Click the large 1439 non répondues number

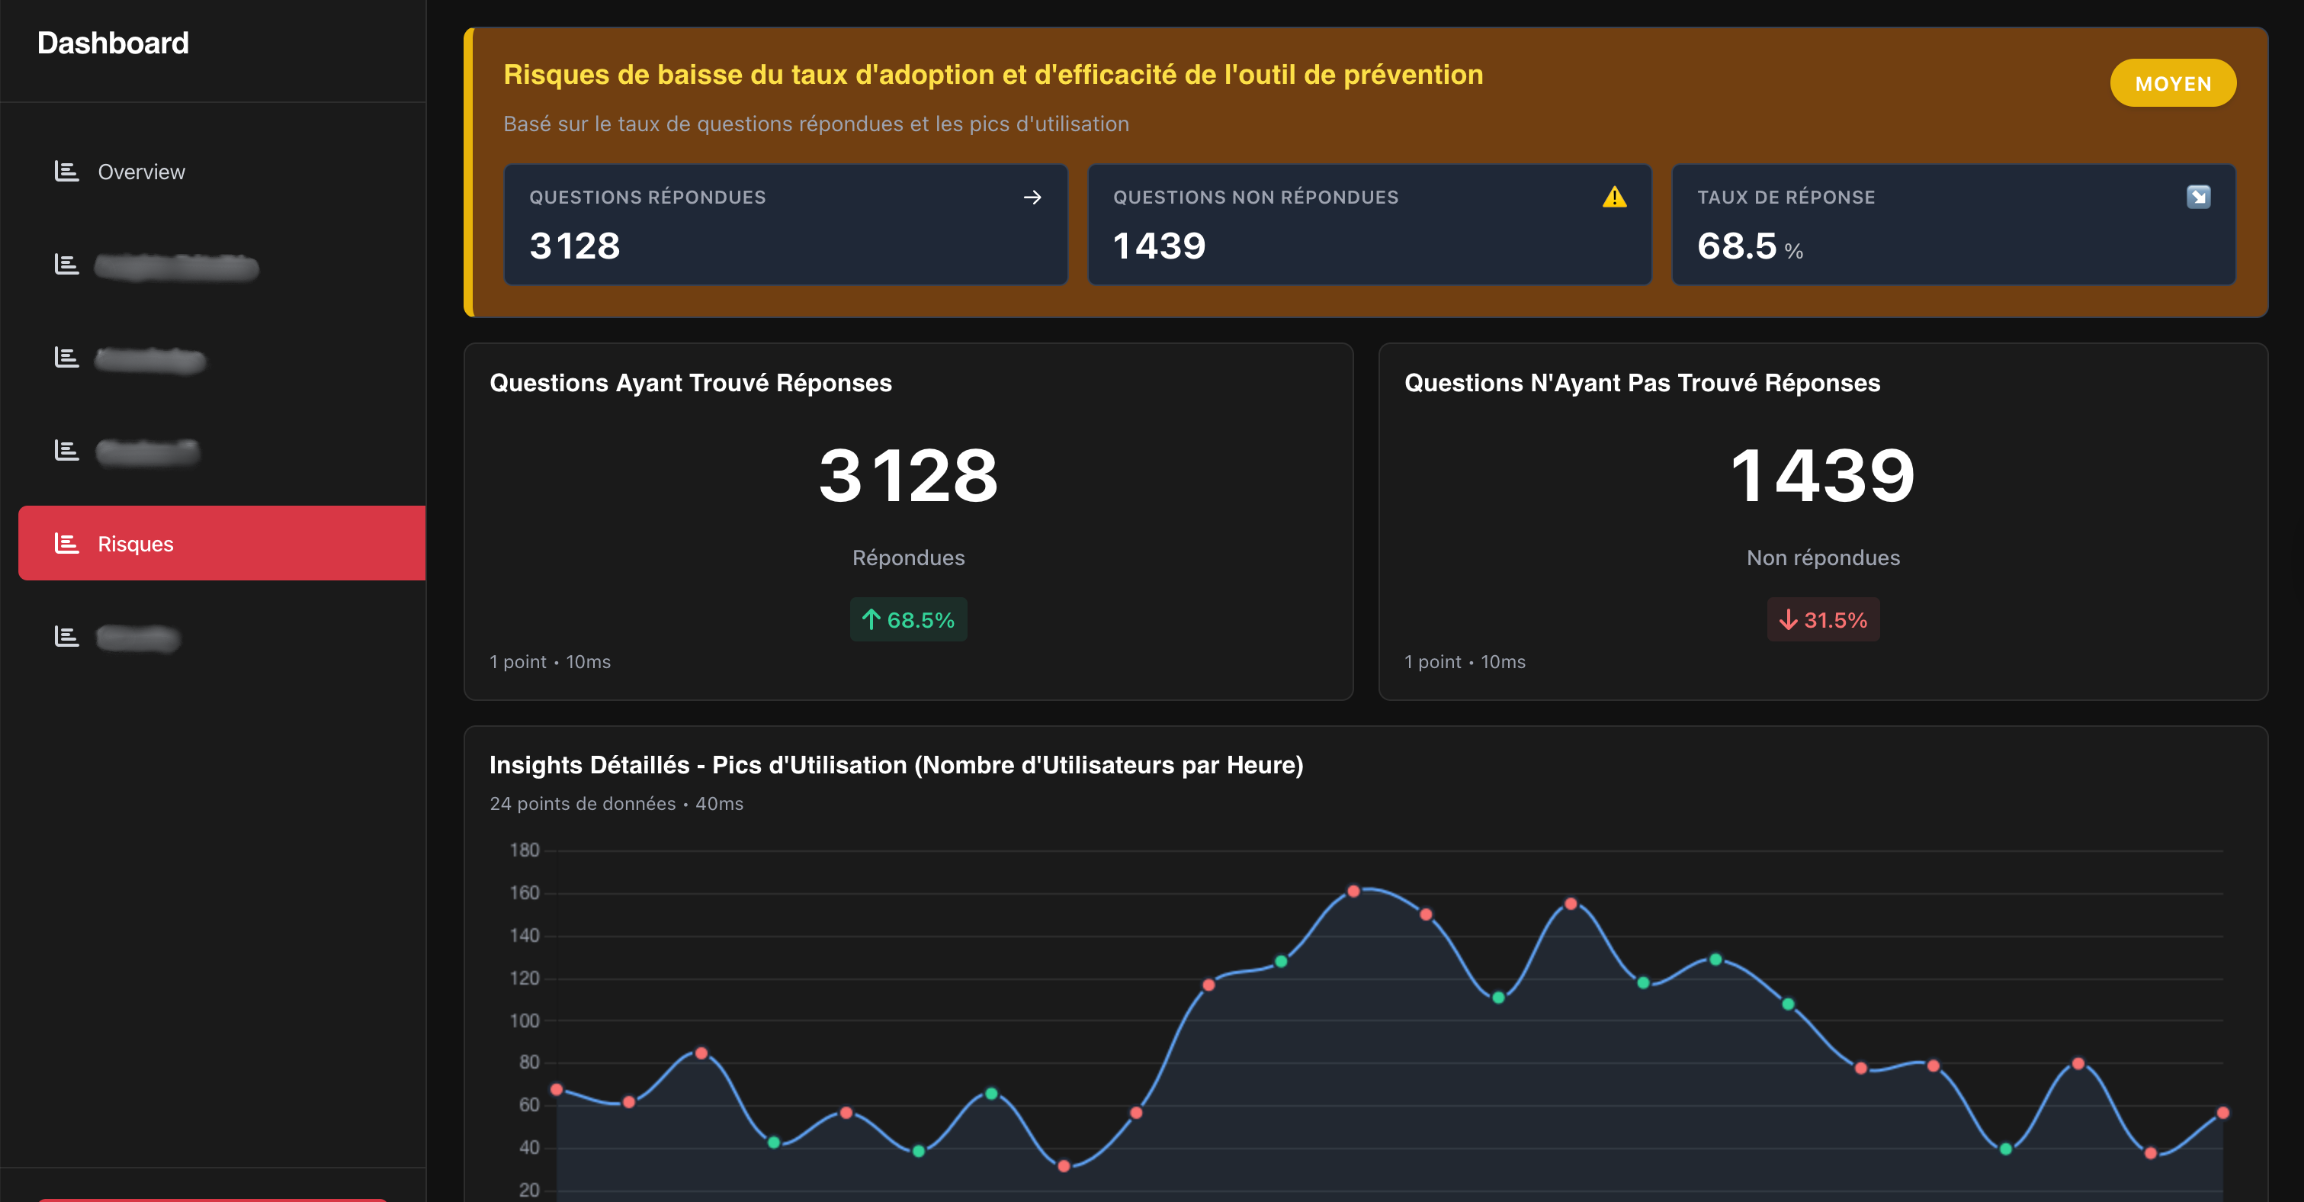coord(1822,475)
